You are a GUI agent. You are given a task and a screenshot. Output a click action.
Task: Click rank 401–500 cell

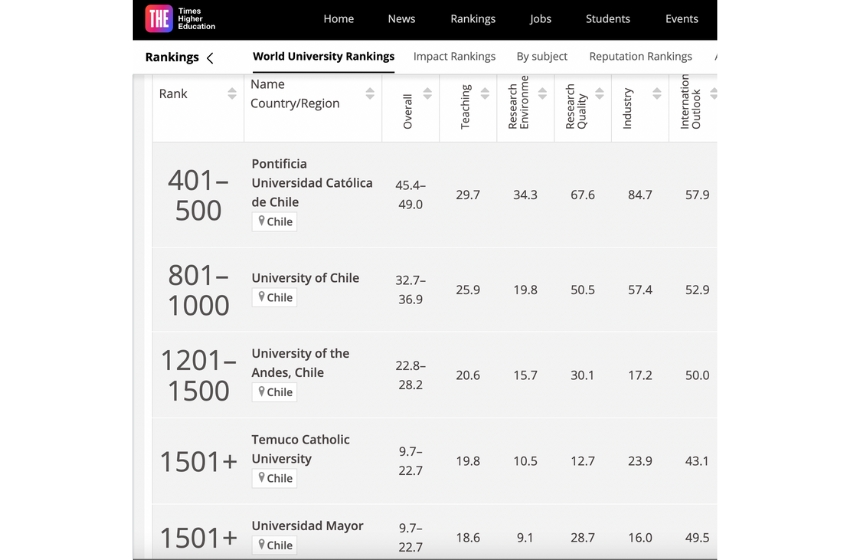pyautogui.click(x=198, y=195)
